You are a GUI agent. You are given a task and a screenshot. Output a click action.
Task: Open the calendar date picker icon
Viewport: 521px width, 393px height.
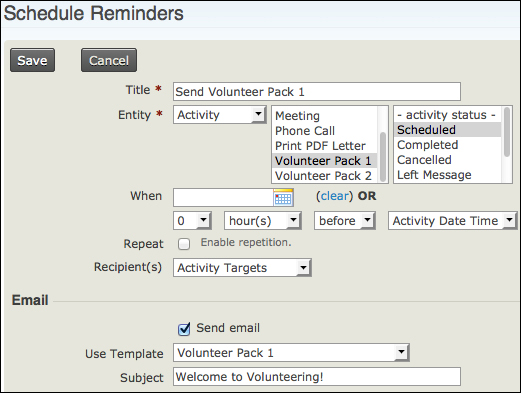283,197
